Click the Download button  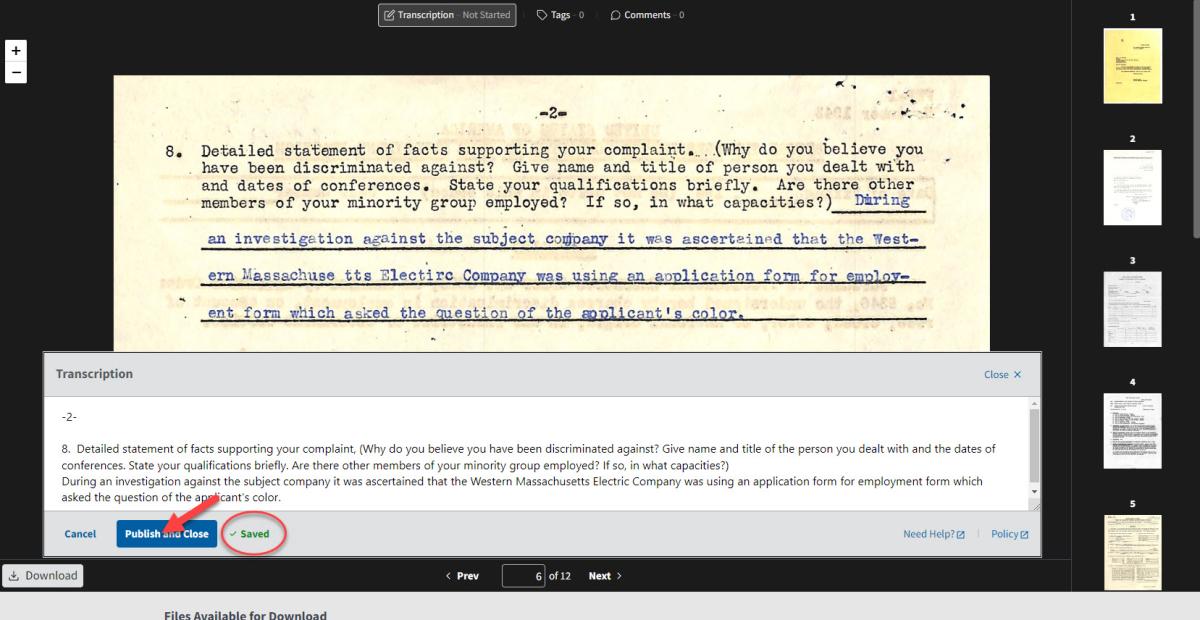point(43,576)
